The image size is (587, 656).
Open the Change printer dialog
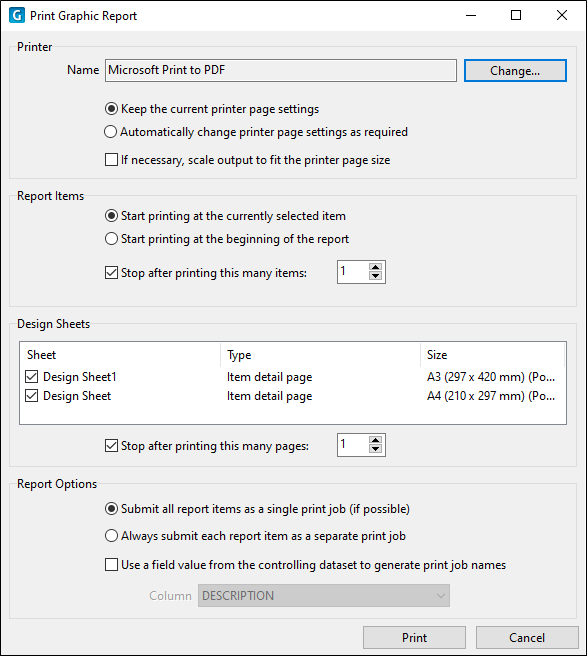[515, 70]
